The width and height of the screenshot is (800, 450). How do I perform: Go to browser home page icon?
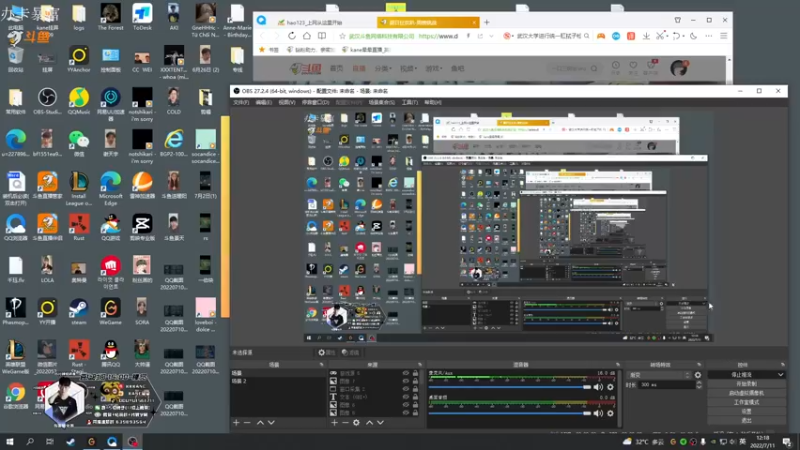coord(307,36)
